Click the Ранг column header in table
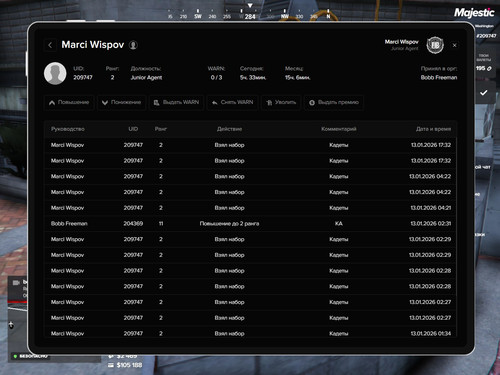This screenshot has width=500, height=375. pyautogui.click(x=161, y=129)
